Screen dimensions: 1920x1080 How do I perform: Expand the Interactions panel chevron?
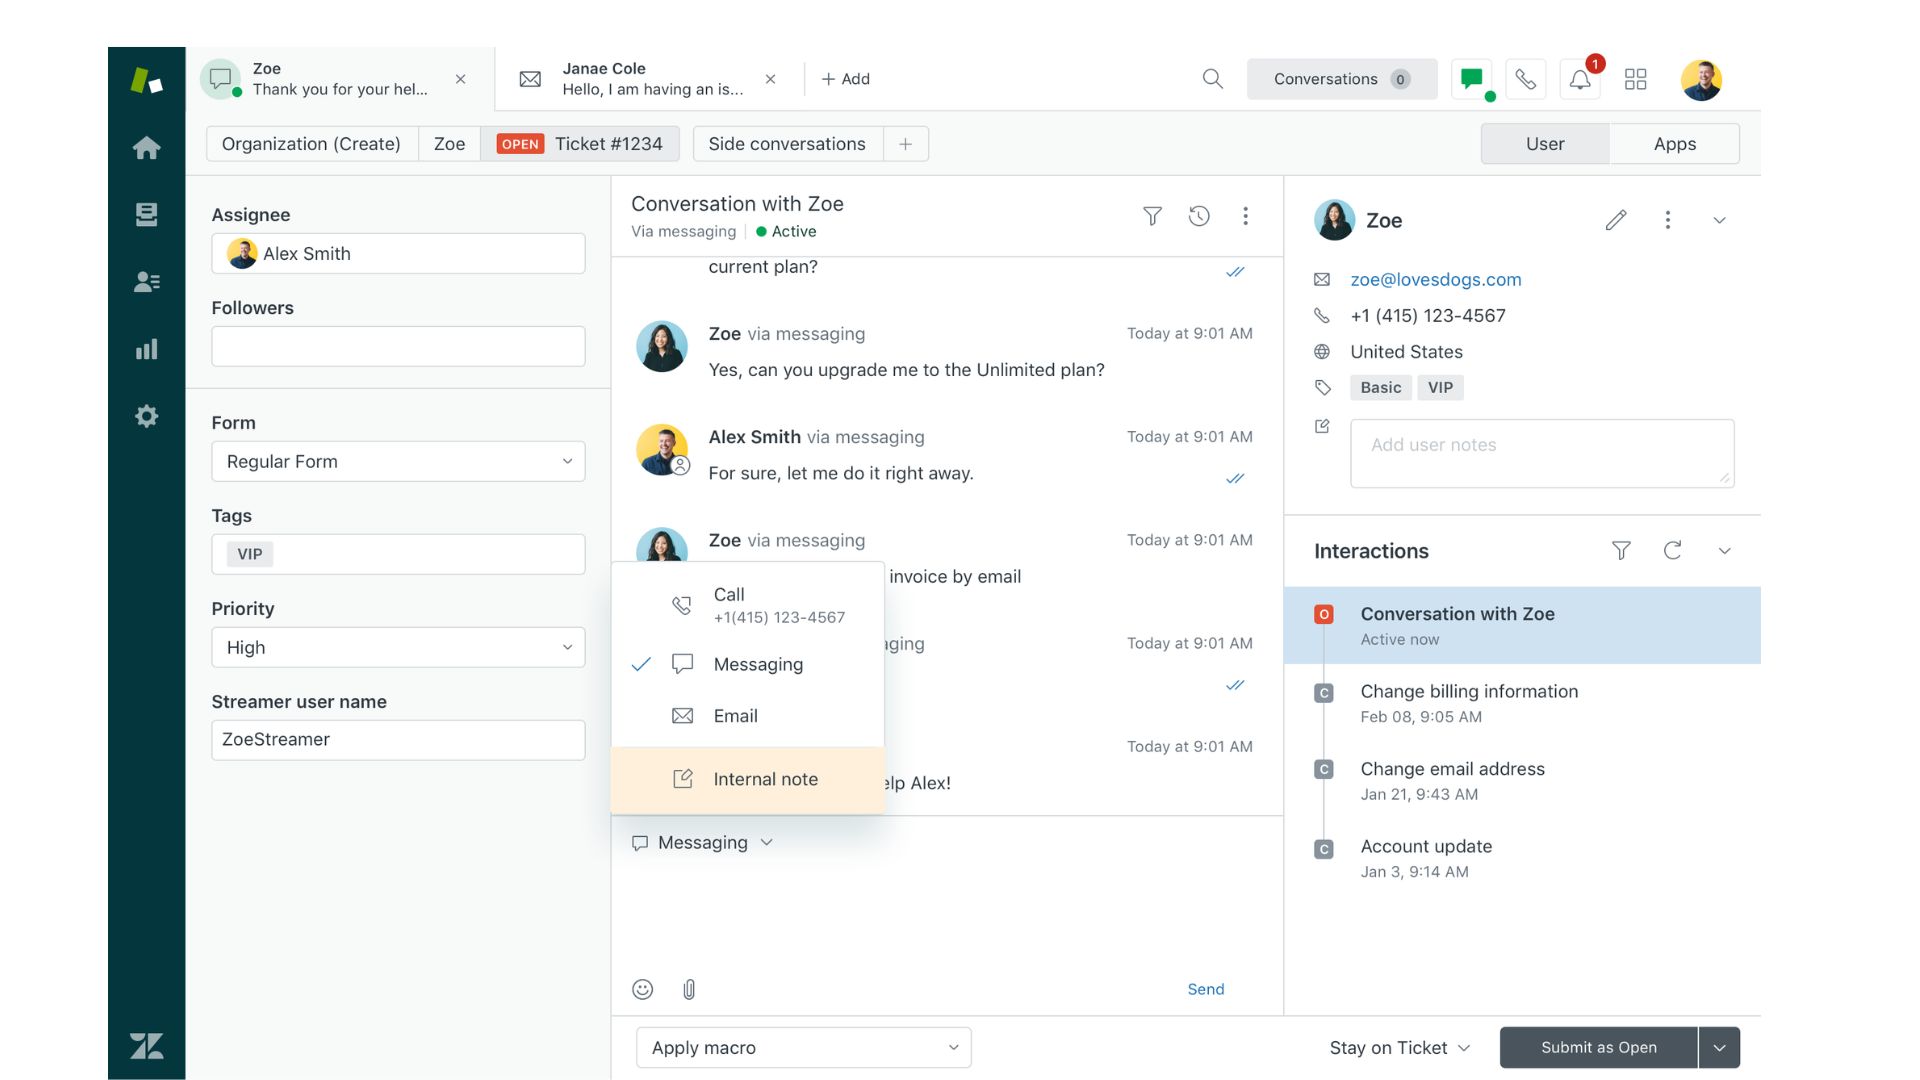click(1725, 551)
